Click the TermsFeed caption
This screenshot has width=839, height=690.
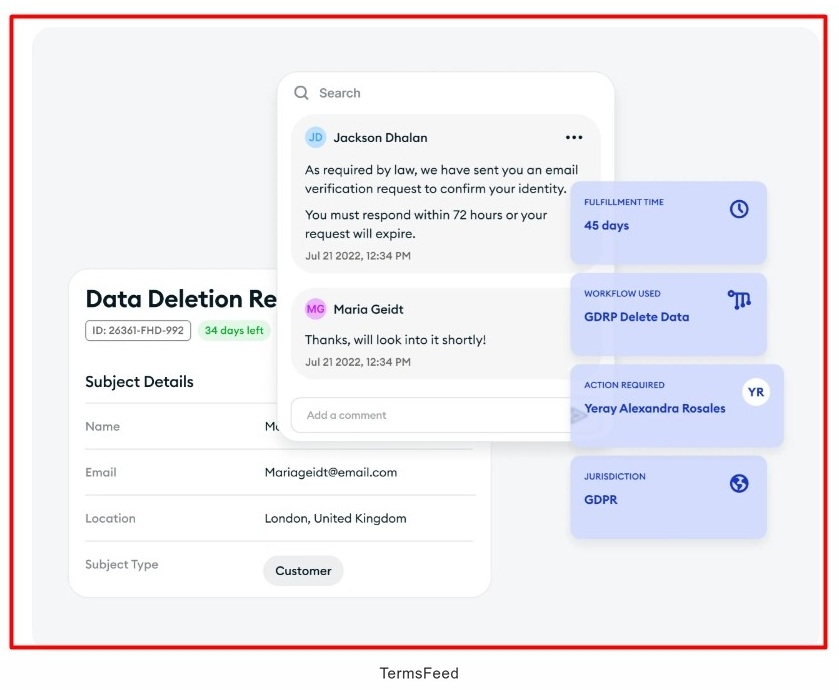click(419, 673)
